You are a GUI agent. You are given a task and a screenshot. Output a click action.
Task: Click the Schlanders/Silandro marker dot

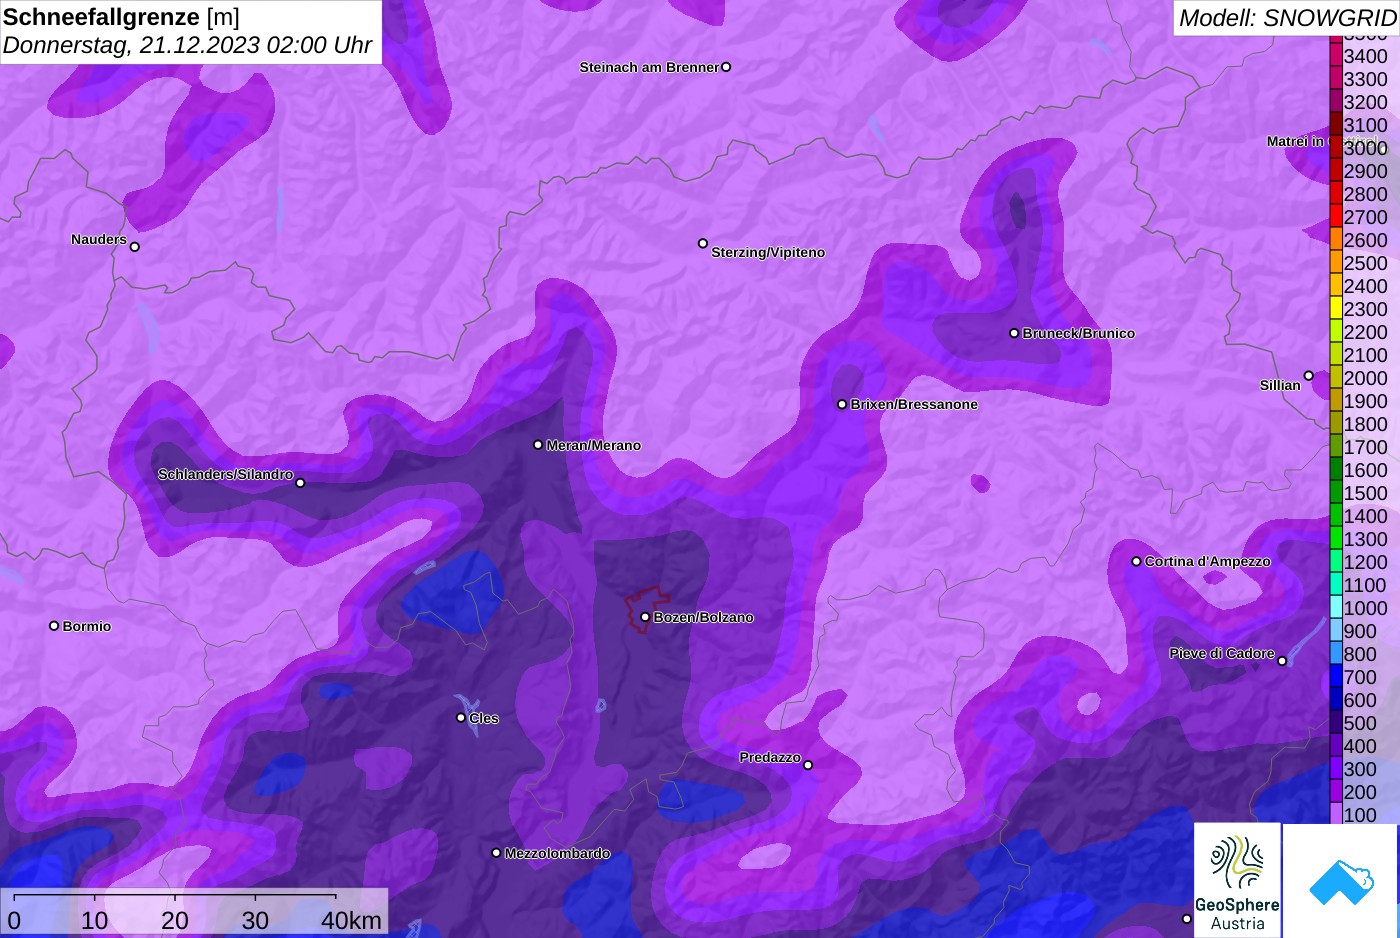pyautogui.click(x=300, y=483)
